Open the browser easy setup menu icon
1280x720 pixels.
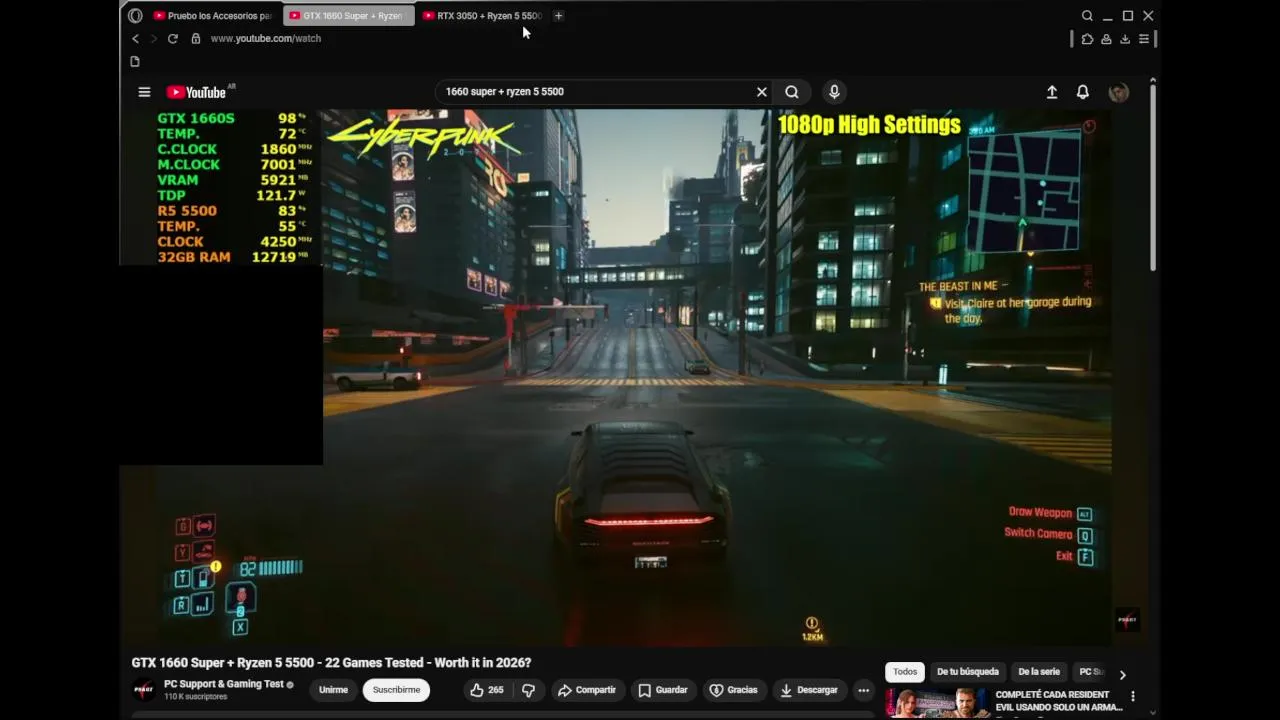[x=1144, y=39]
